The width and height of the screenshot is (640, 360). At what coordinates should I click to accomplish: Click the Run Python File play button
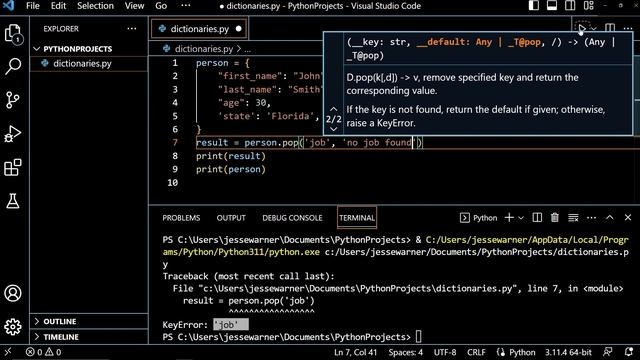click(581, 29)
